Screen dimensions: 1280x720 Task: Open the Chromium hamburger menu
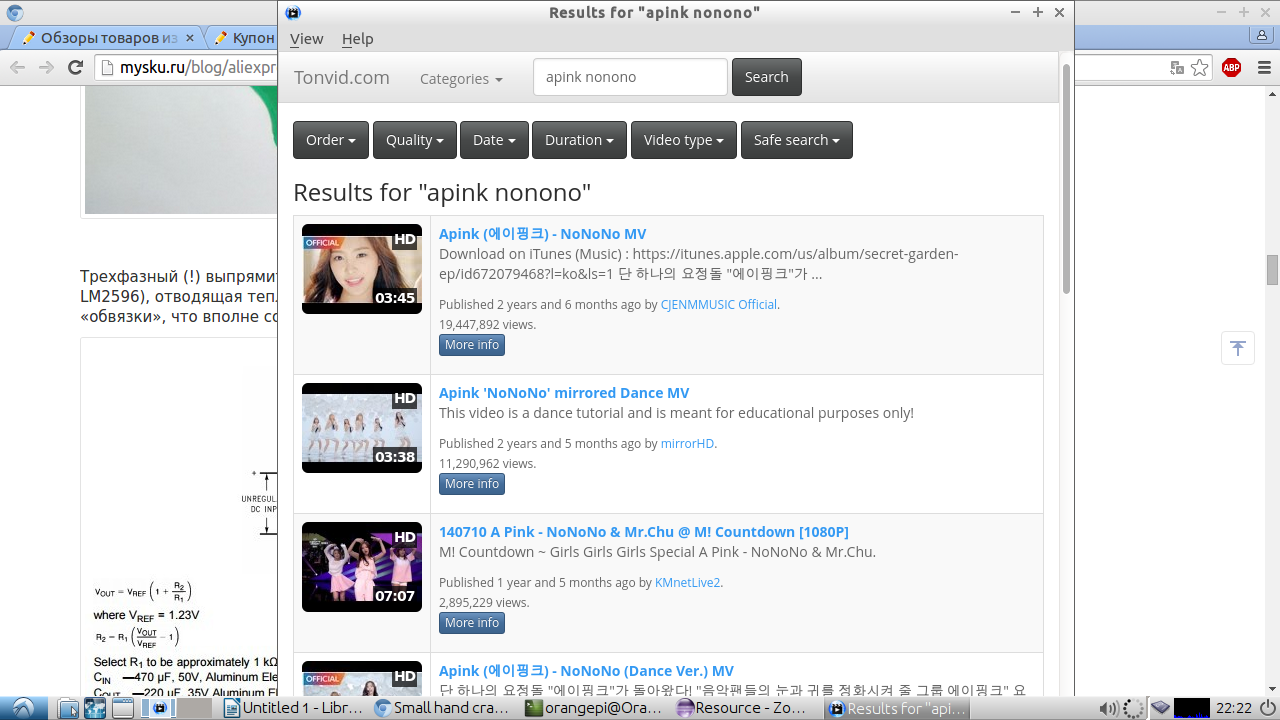coord(1264,68)
